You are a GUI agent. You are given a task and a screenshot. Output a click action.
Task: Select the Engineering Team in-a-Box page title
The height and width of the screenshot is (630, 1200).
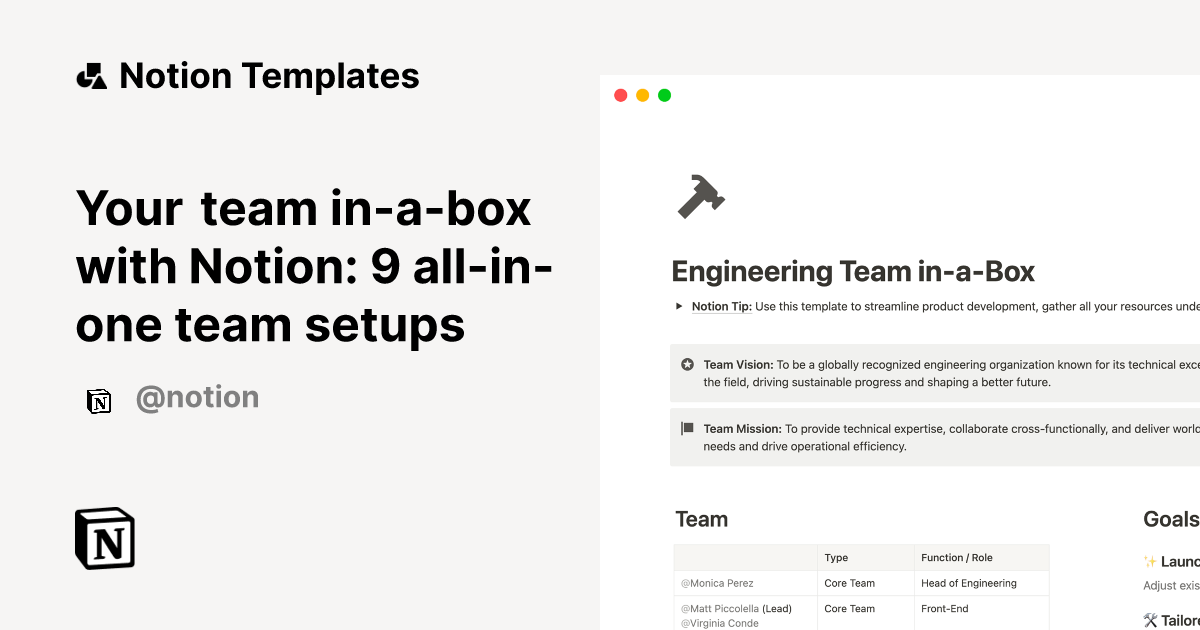(853, 271)
